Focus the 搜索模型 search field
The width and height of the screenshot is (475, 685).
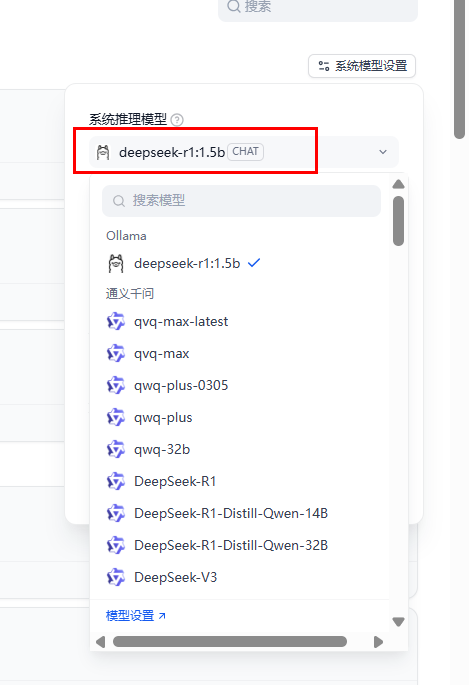coord(241,201)
